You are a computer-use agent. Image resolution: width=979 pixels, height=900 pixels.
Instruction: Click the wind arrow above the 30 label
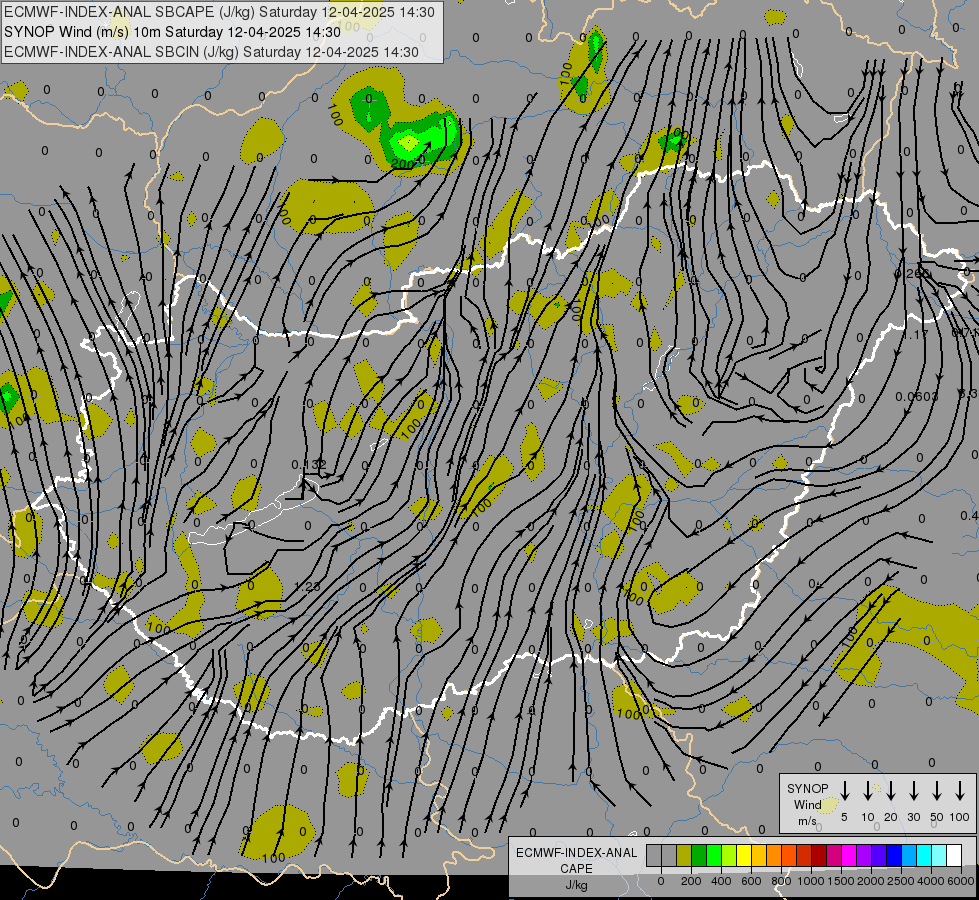click(913, 790)
